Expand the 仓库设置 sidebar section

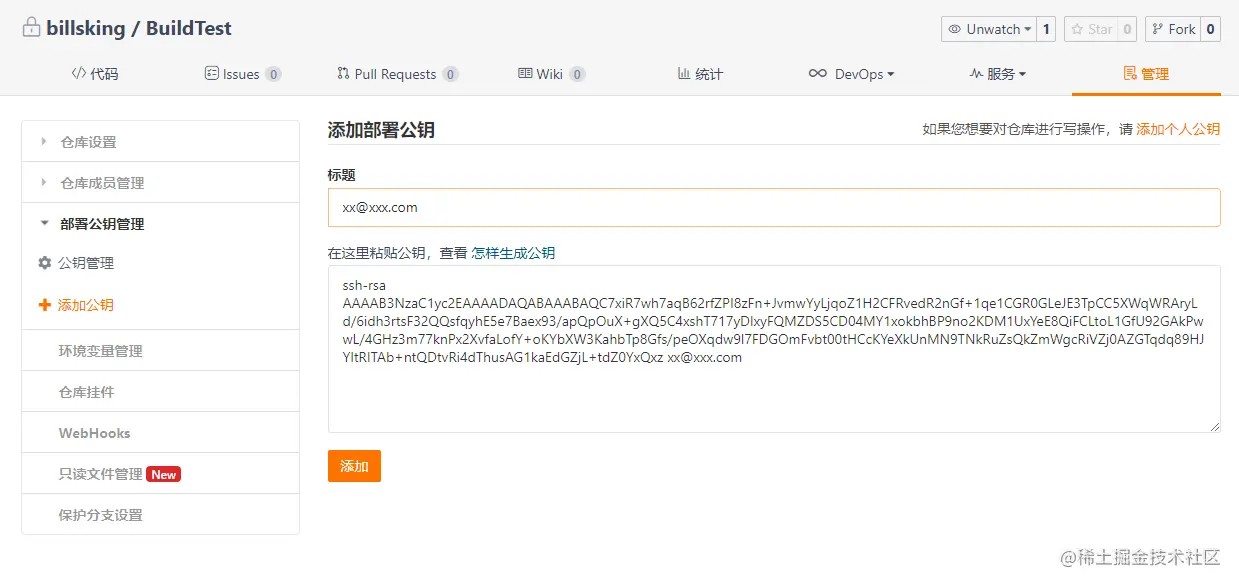[160, 141]
